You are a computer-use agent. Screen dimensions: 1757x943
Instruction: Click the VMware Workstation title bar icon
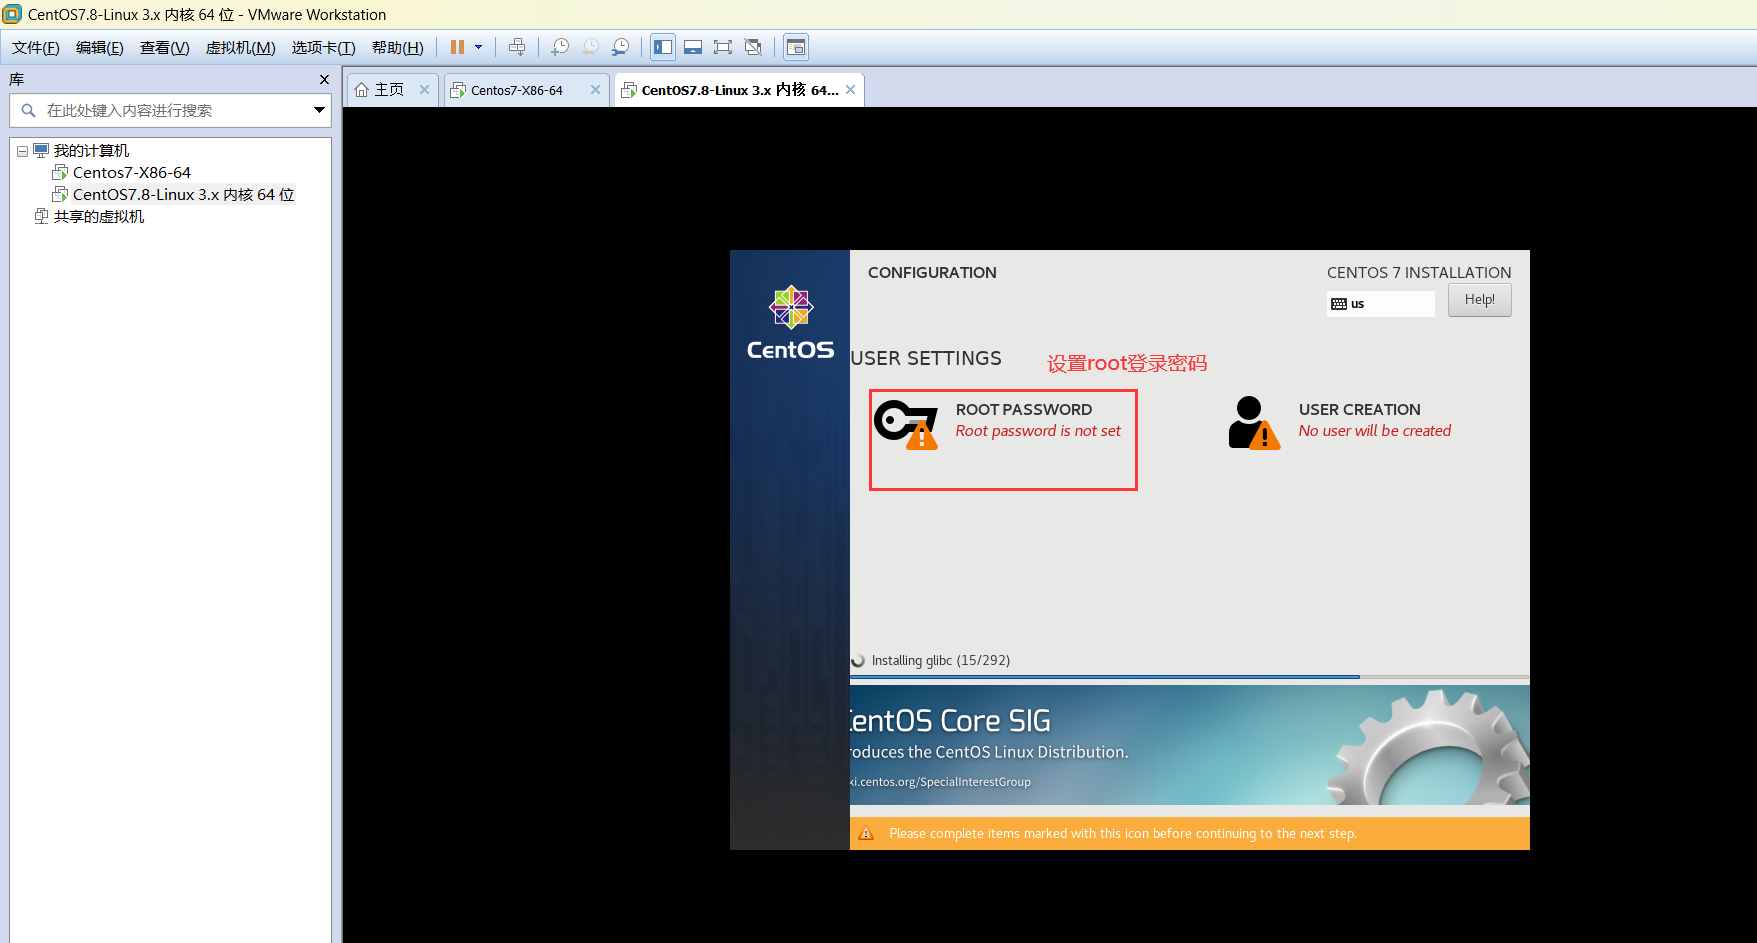(x=12, y=14)
